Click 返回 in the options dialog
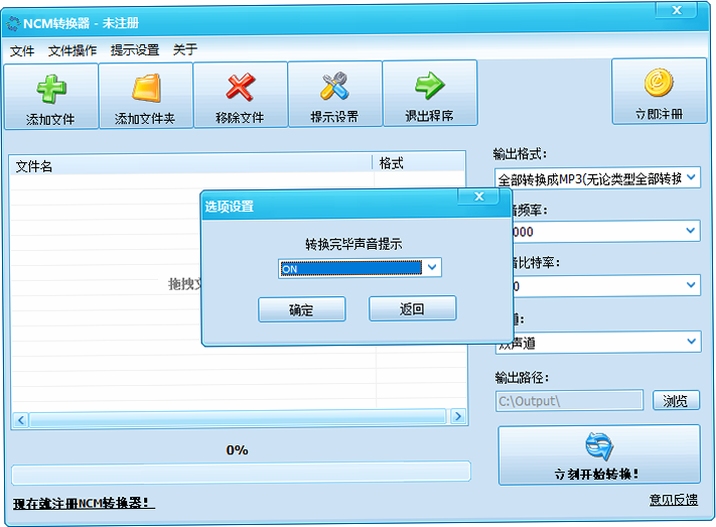Image resolution: width=716 pixels, height=527 pixels. (412, 309)
